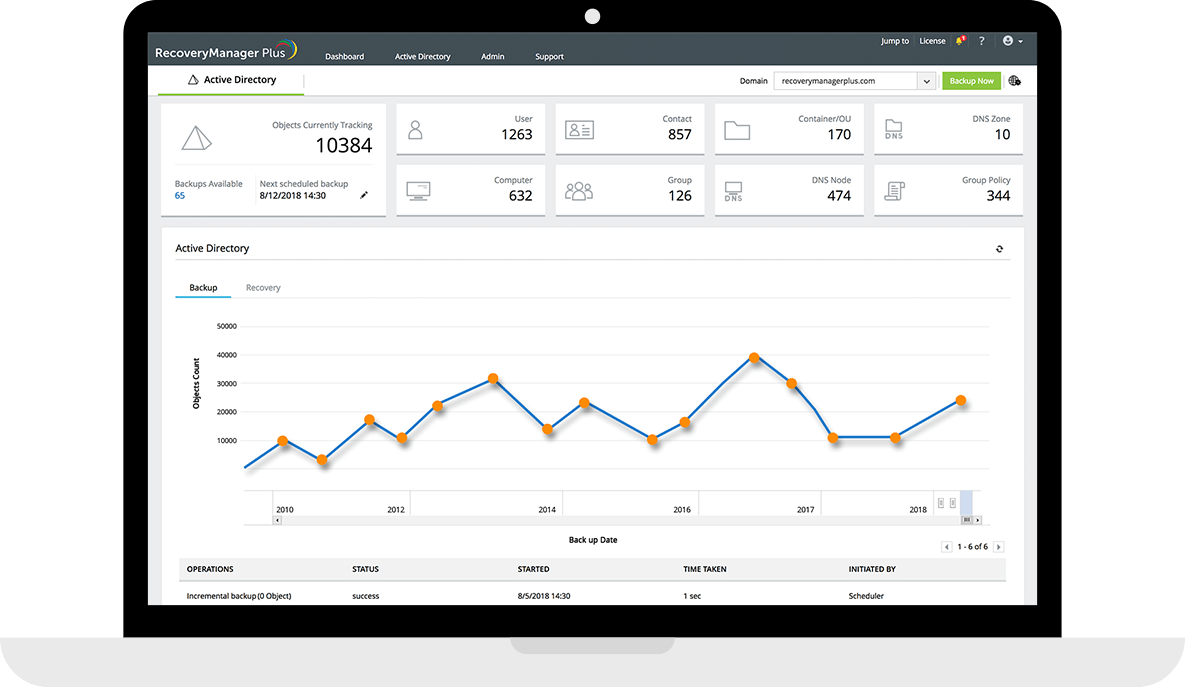Click chart scrollbar right arrow
Image resolution: width=1185 pixels, height=687 pixels.
click(978, 521)
